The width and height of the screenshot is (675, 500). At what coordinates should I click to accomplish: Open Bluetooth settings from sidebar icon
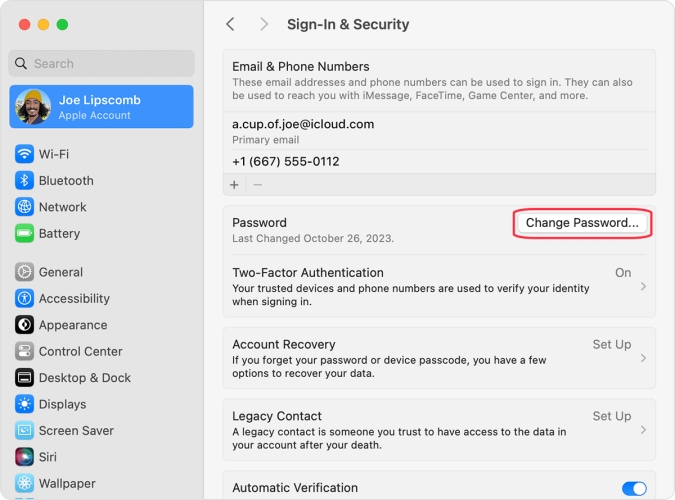tap(24, 181)
